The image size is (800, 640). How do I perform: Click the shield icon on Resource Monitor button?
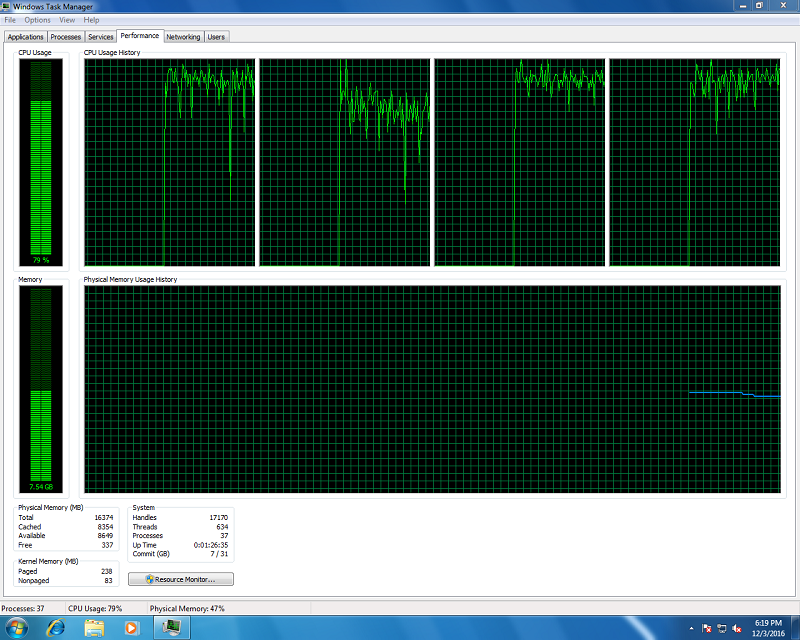point(149,579)
